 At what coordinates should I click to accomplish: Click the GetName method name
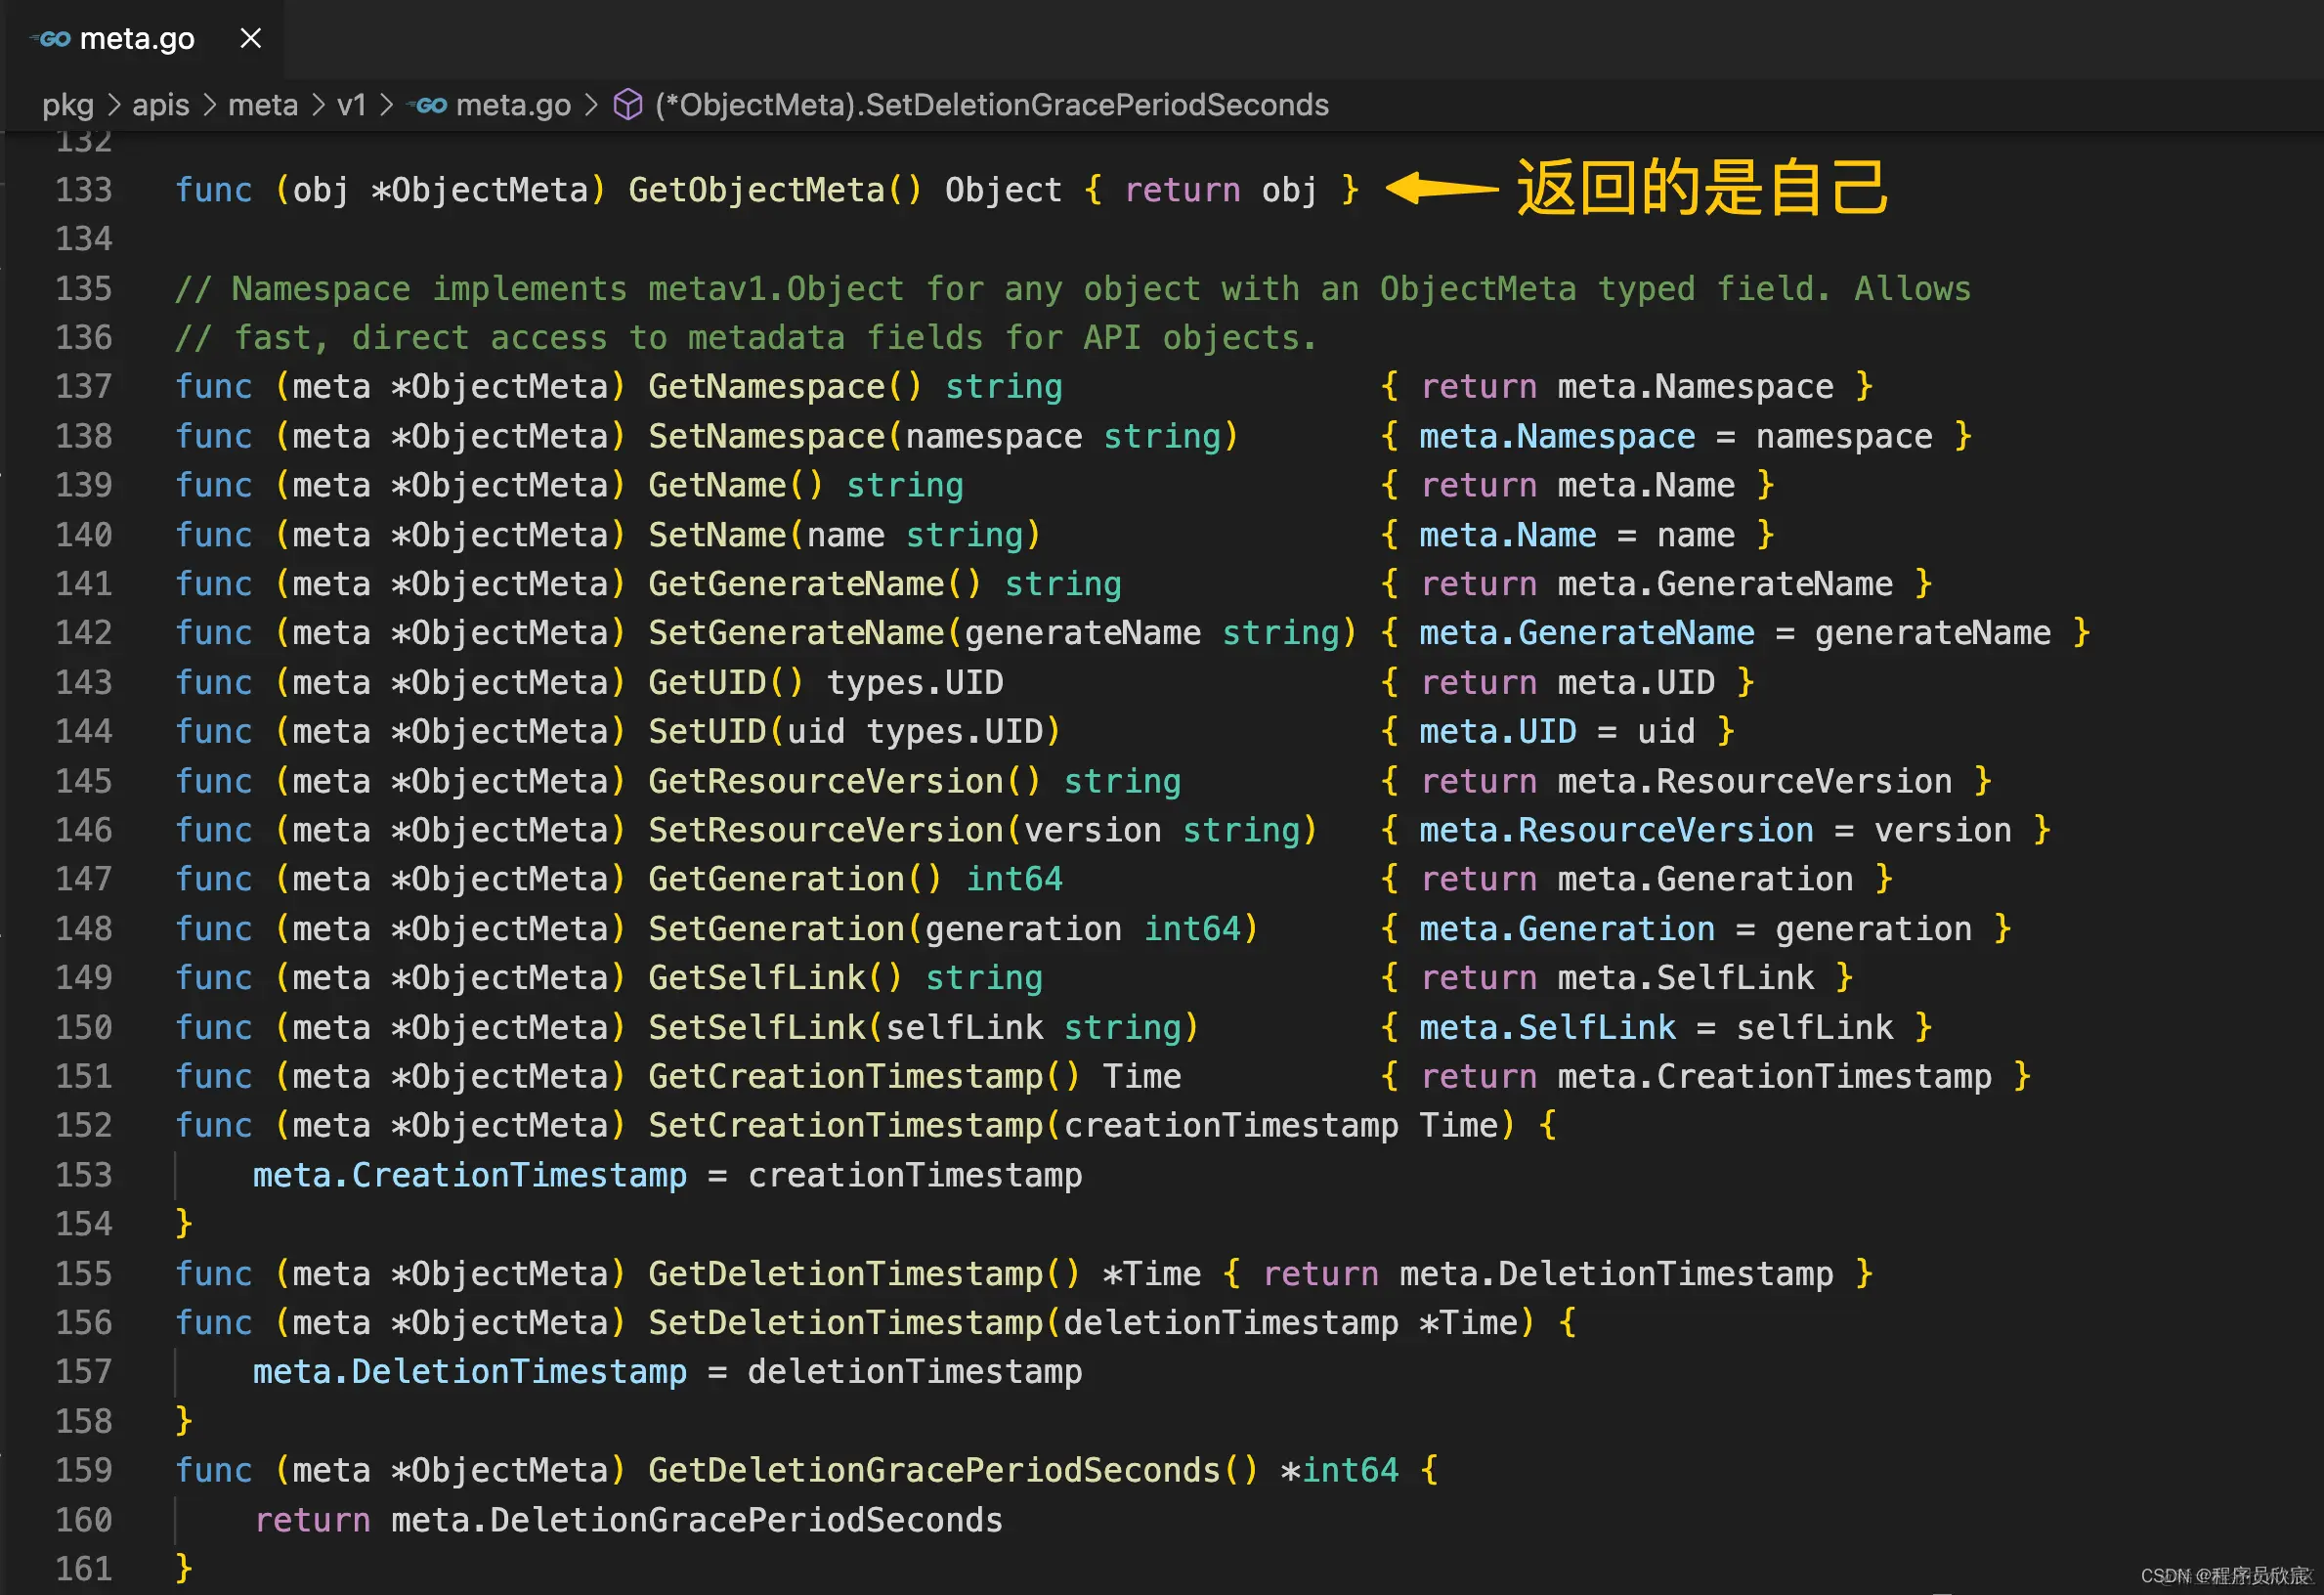pyautogui.click(x=717, y=486)
